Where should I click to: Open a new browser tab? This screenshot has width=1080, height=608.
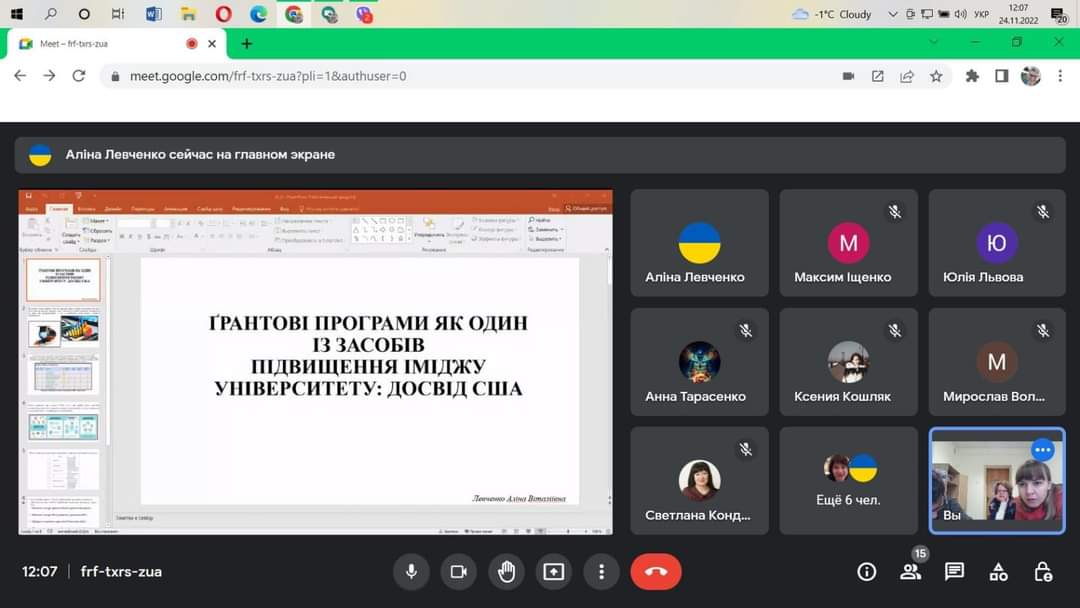[x=247, y=44]
